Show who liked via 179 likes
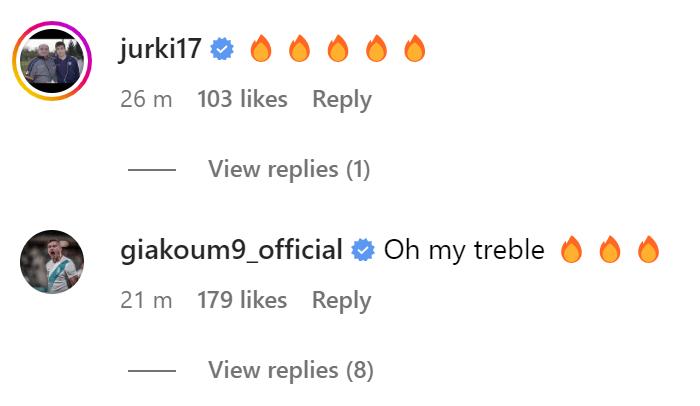The height and width of the screenshot is (406, 700). pyautogui.click(x=242, y=300)
